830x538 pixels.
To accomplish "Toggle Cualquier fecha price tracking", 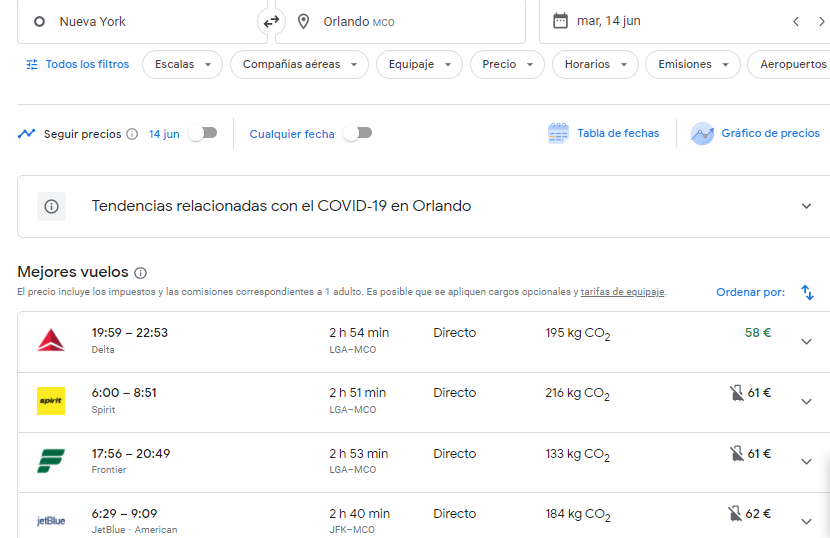I will [358, 133].
